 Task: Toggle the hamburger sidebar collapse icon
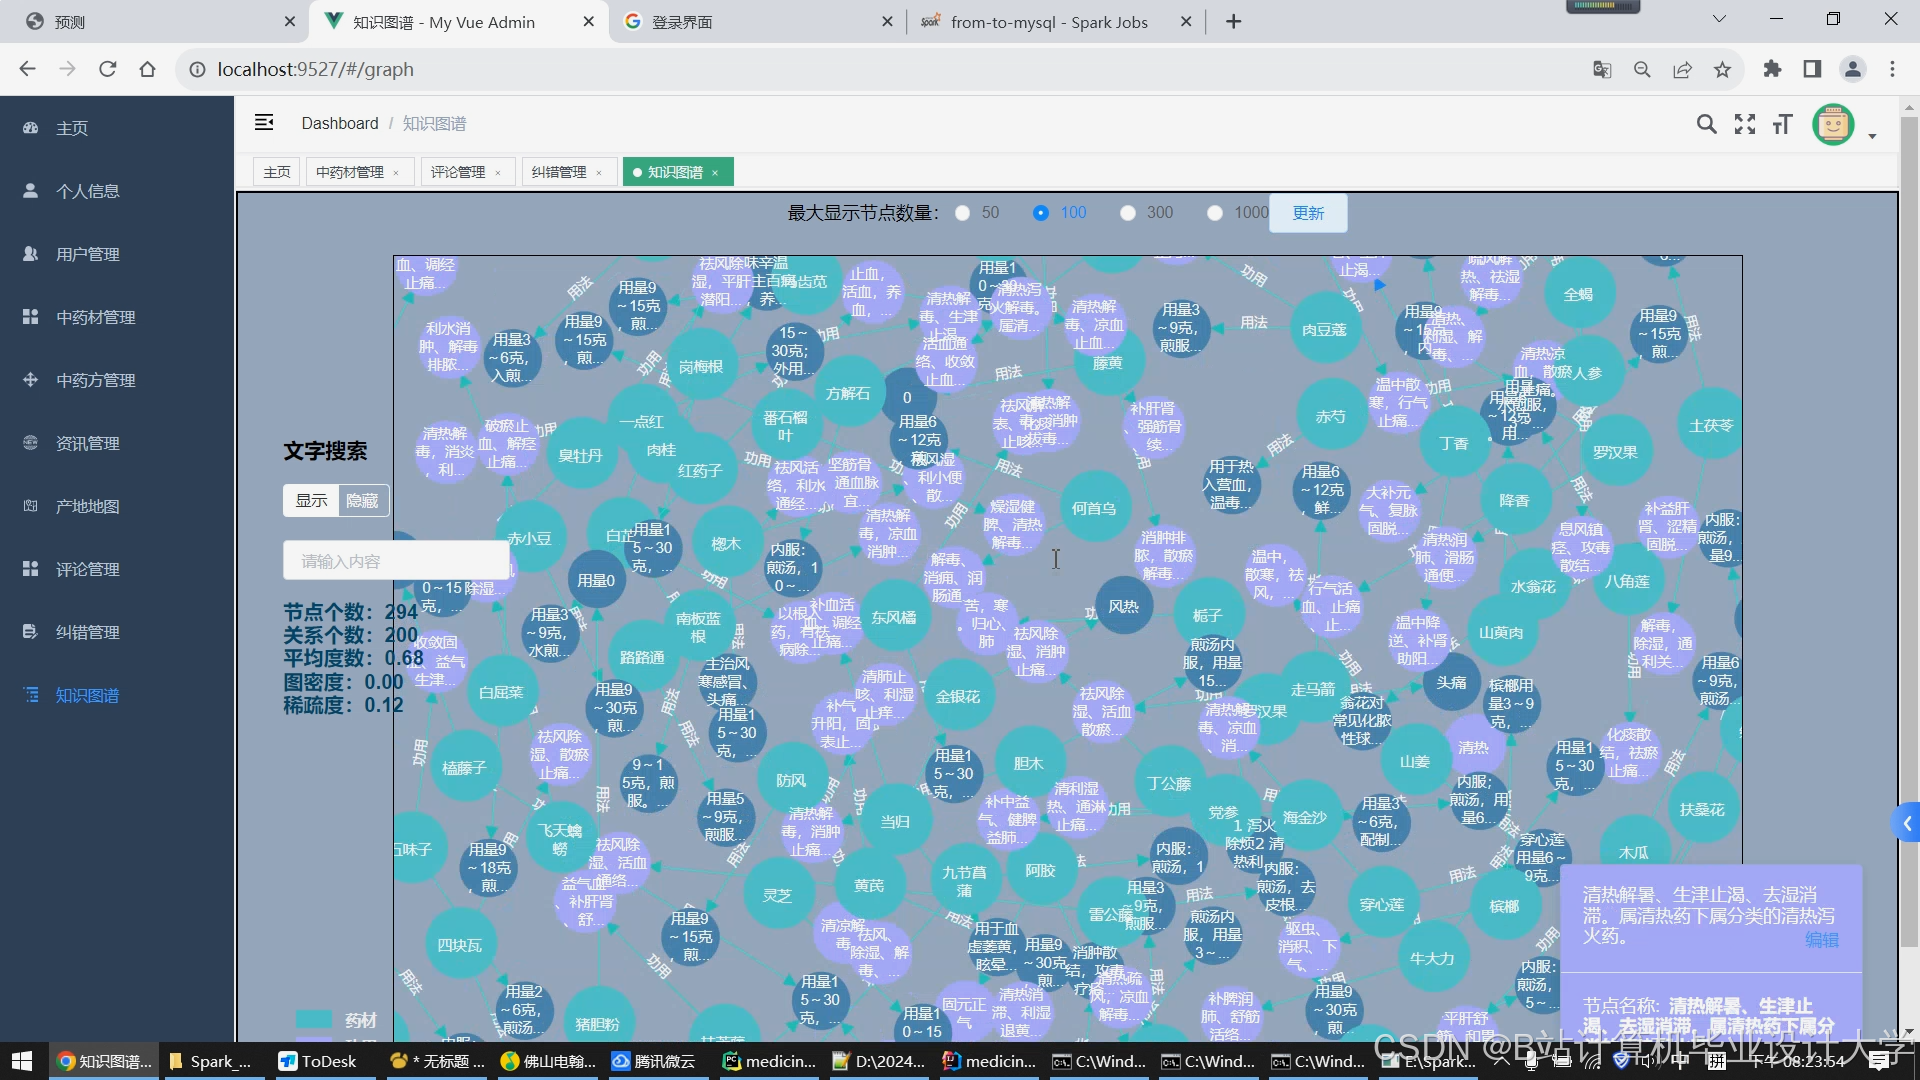click(264, 122)
